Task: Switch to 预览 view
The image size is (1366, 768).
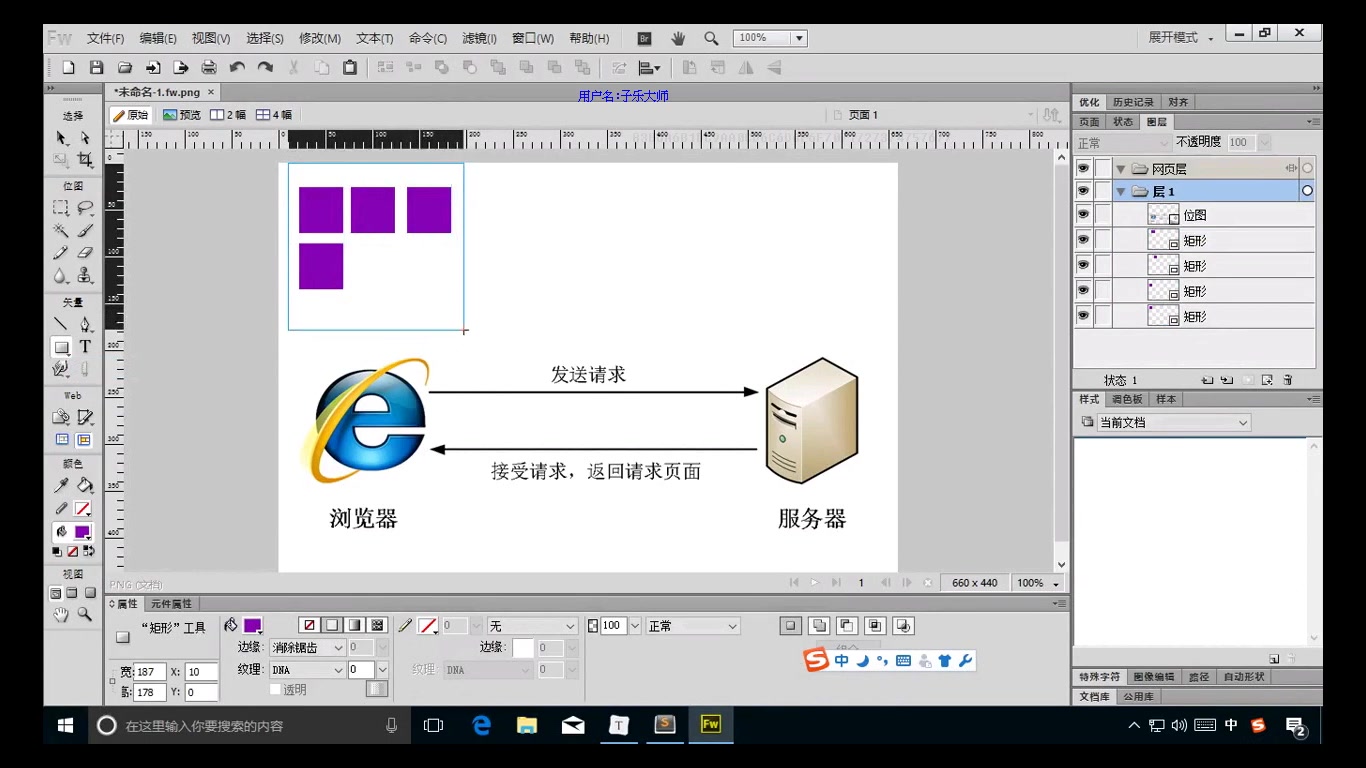Action: (x=182, y=115)
